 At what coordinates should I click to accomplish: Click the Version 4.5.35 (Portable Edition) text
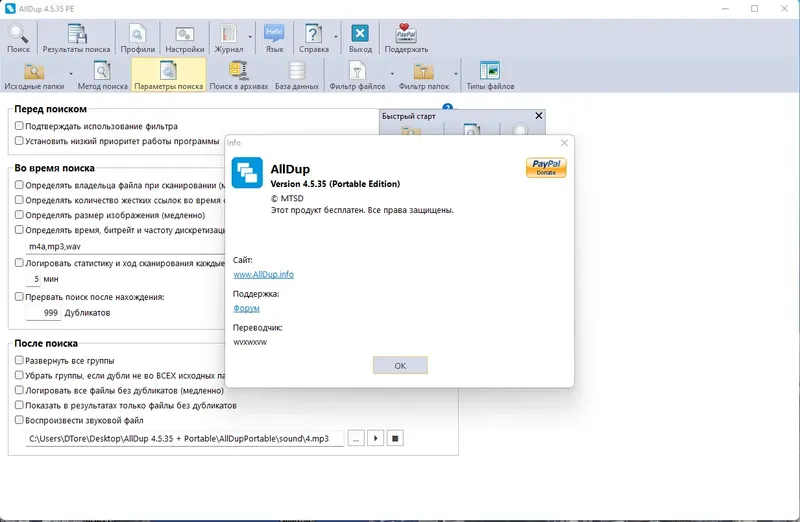[335, 184]
